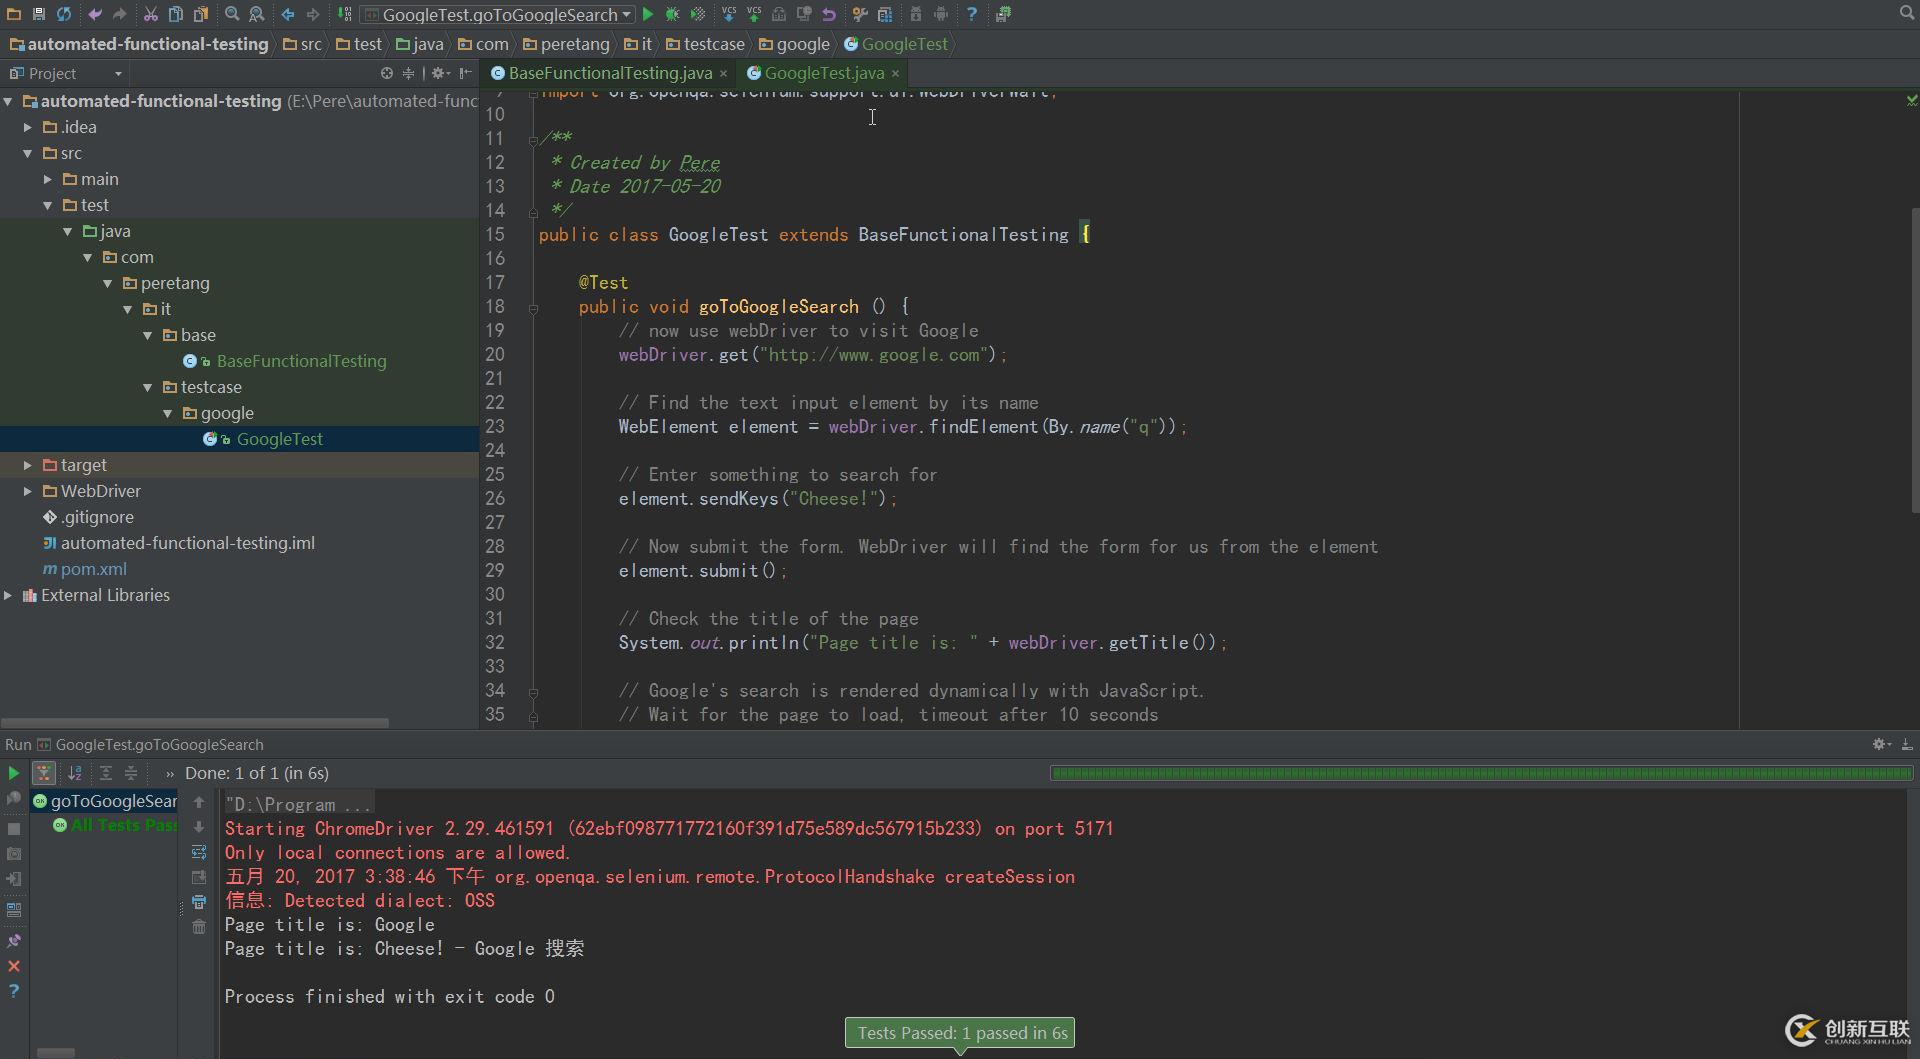This screenshot has height=1059, width=1920.
Task: Click the Tests Passed notification balloon
Action: (x=960, y=1033)
